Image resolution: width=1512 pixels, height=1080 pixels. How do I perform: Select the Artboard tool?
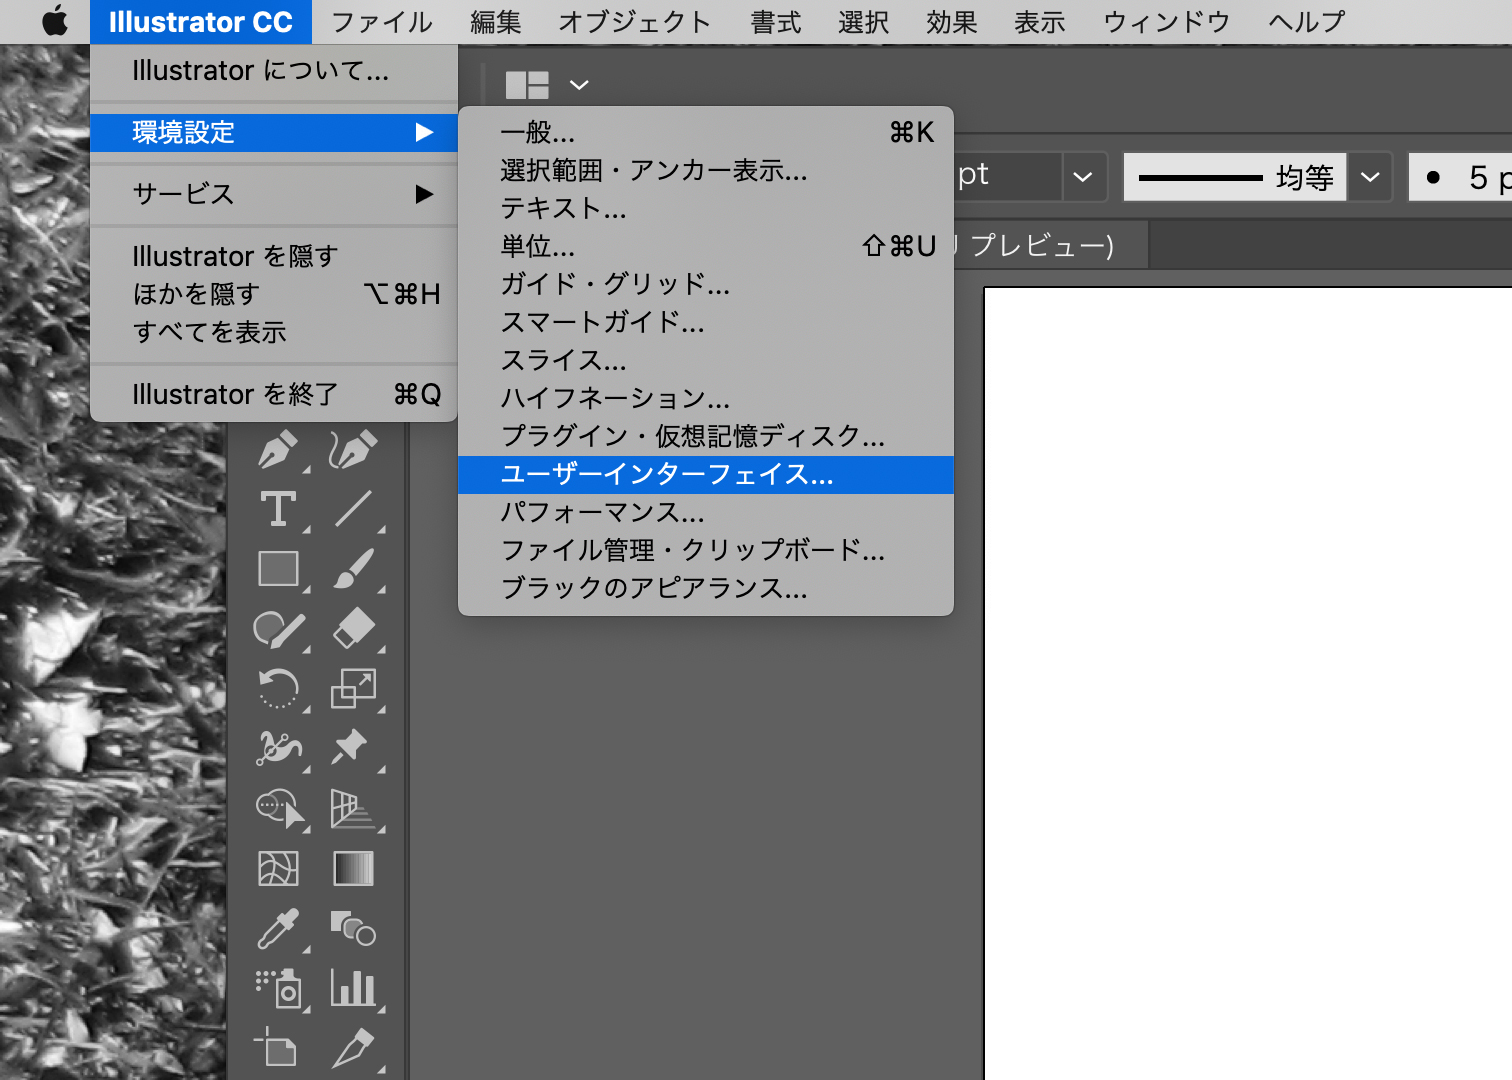click(x=276, y=1047)
